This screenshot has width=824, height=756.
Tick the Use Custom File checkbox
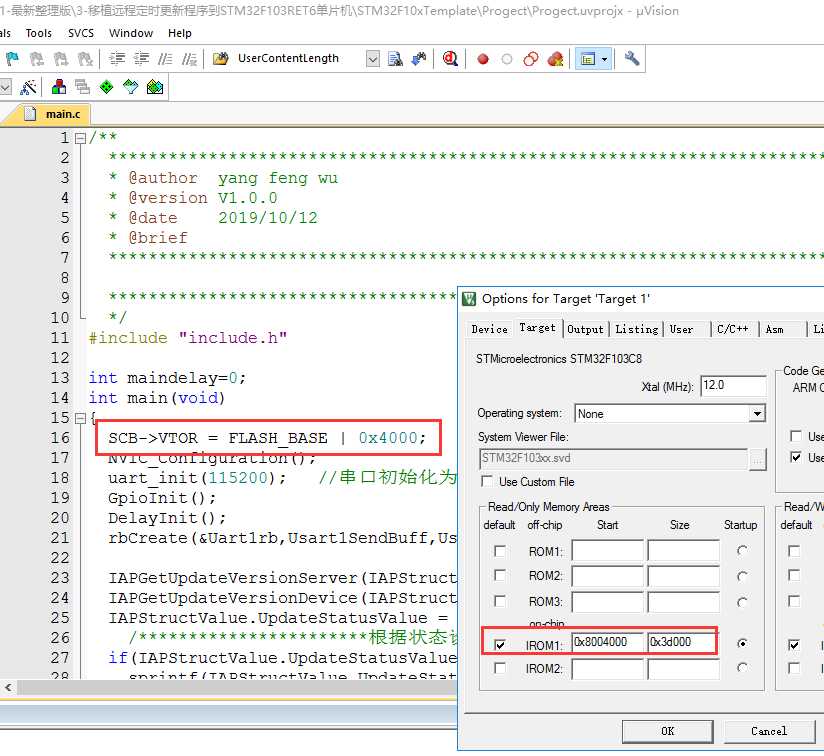[x=487, y=481]
